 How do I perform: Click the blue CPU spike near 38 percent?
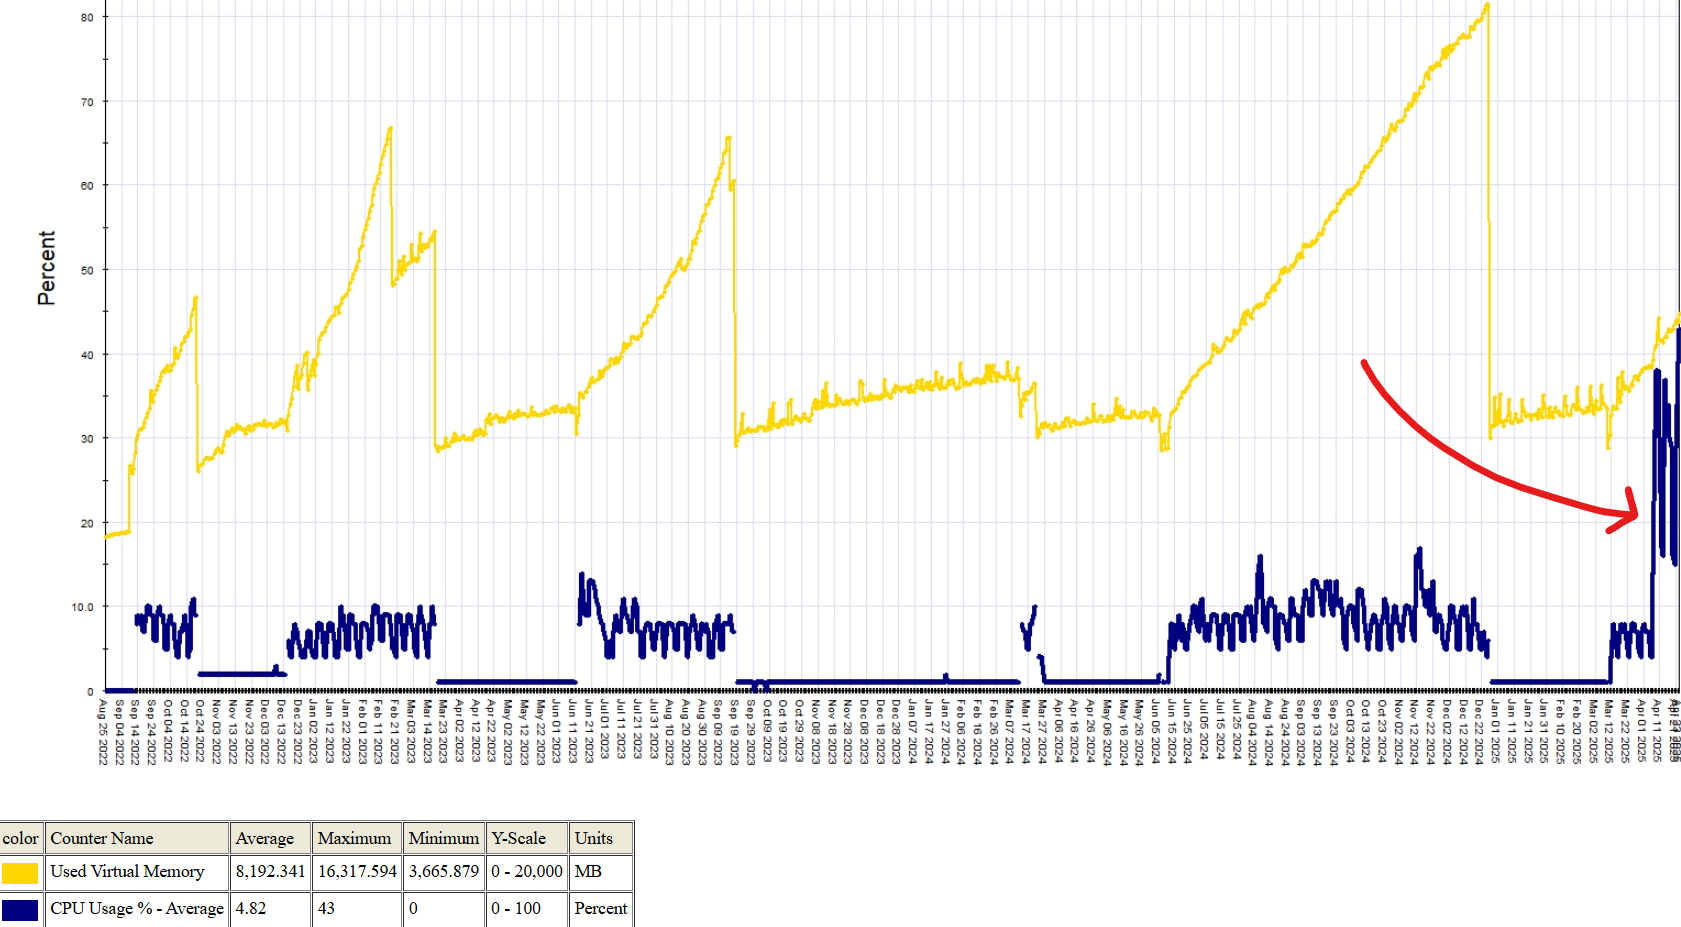1657,374
